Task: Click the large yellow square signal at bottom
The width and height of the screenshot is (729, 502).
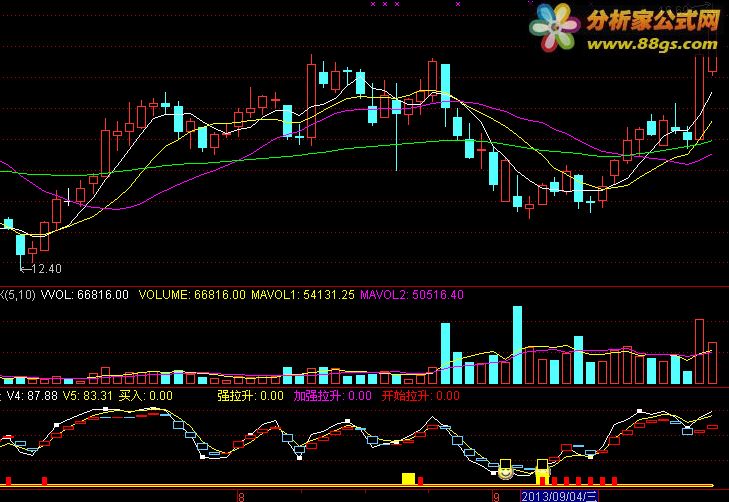Action: point(408,479)
